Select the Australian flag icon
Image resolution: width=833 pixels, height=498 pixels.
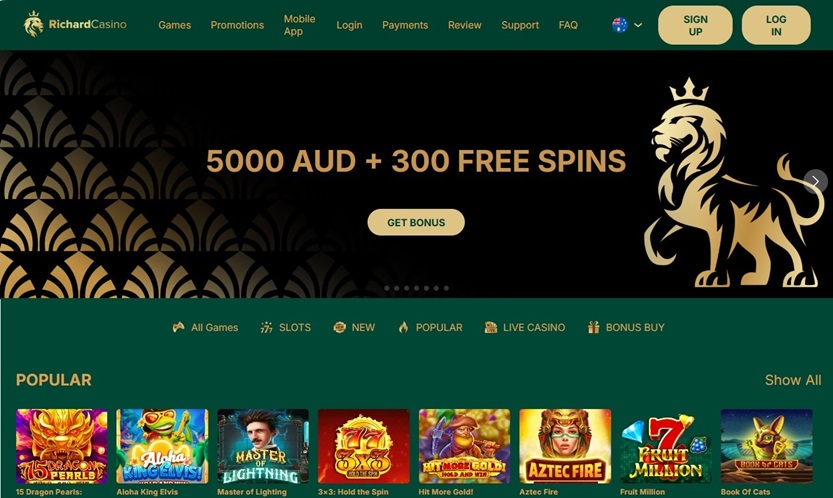[x=619, y=25]
